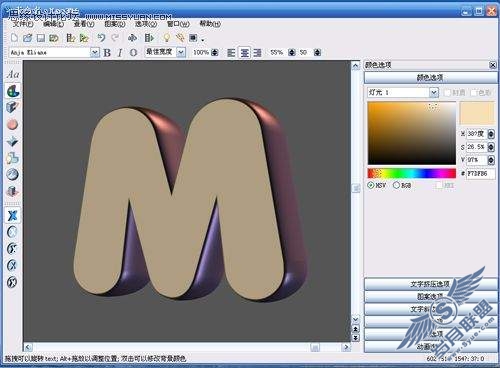The width and height of the screenshot is (500, 368).
Task: Click the vertical scrollbar up arrow
Action: [356, 65]
